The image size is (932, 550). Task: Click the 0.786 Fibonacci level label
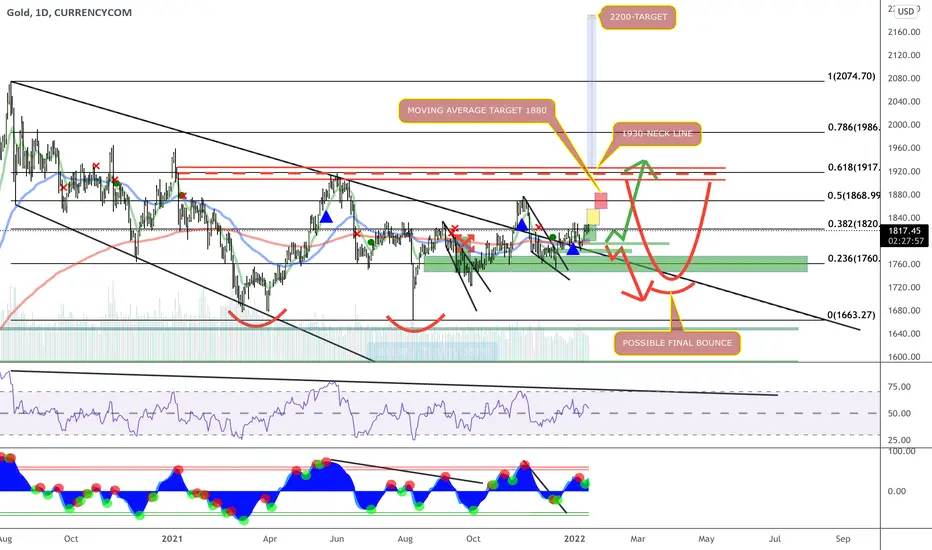[x=853, y=127]
